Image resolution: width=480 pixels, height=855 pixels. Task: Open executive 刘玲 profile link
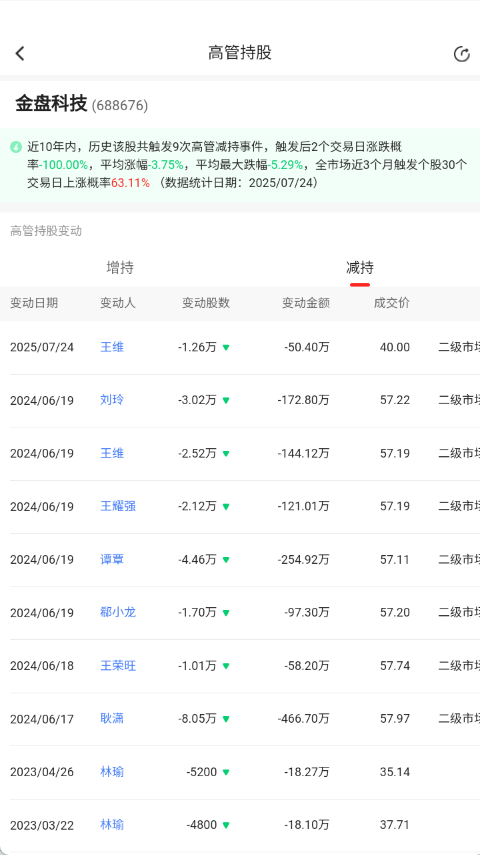(x=112, y=400)
